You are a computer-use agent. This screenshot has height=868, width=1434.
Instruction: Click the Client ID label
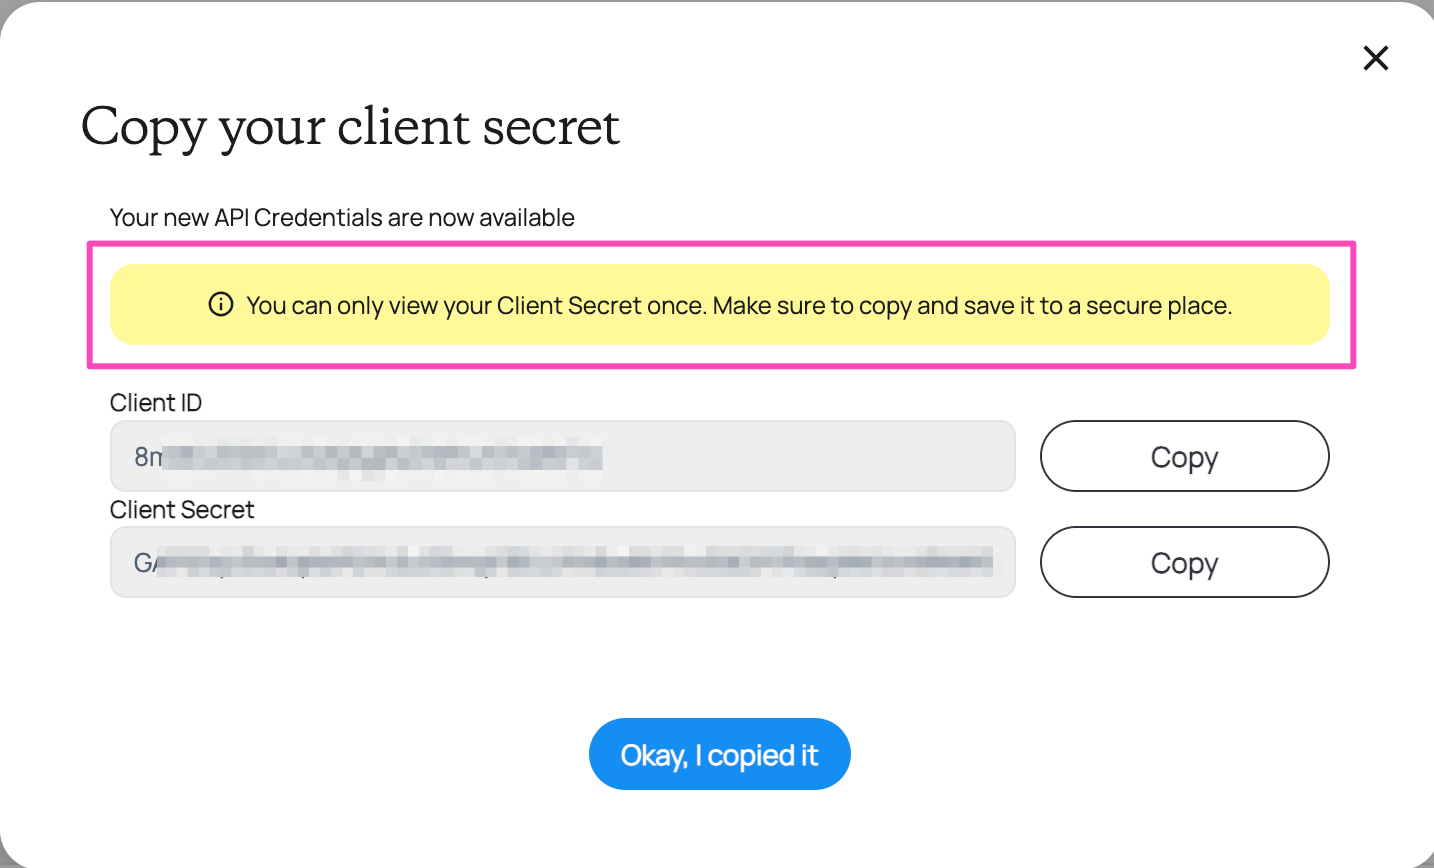click(156, 402)
